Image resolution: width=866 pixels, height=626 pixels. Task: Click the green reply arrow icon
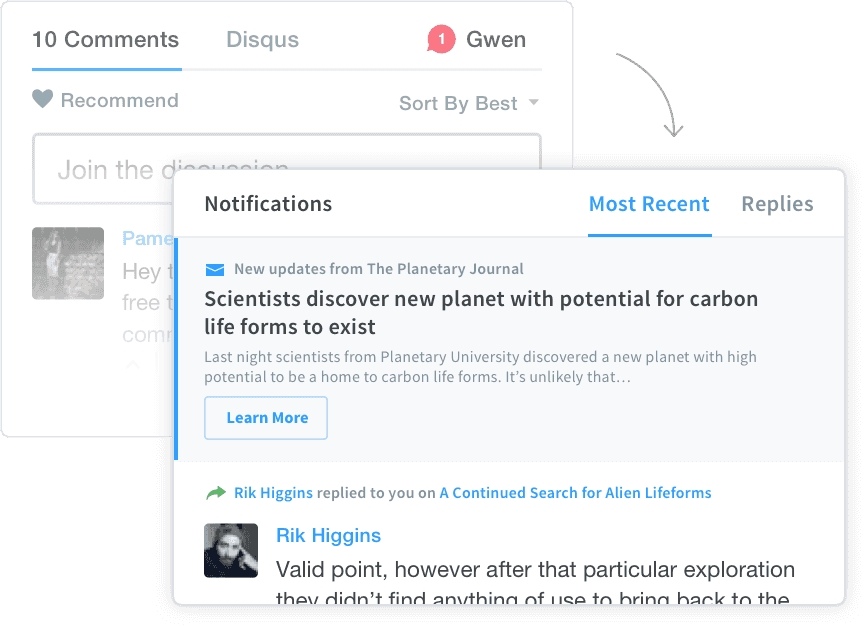point(215,493)
